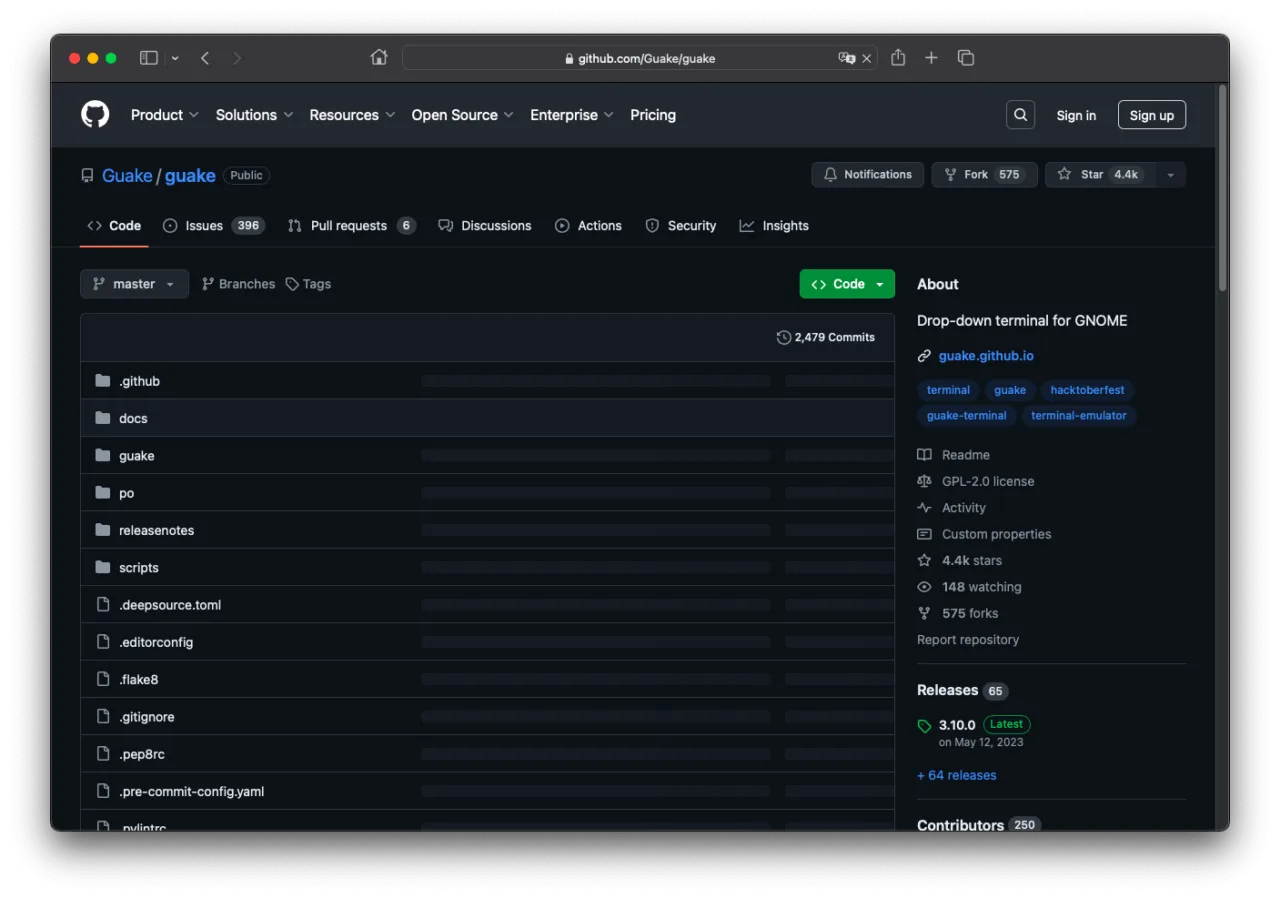
Task: Click the hacktoberfest topic tag
Action: [x=1087, y=390]
